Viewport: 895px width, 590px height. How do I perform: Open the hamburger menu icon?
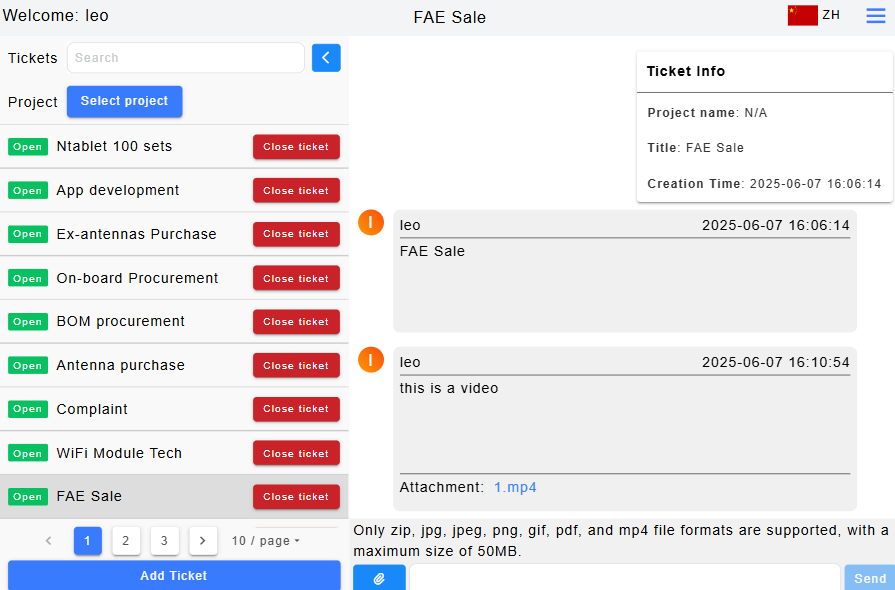(x=875, y=16)
